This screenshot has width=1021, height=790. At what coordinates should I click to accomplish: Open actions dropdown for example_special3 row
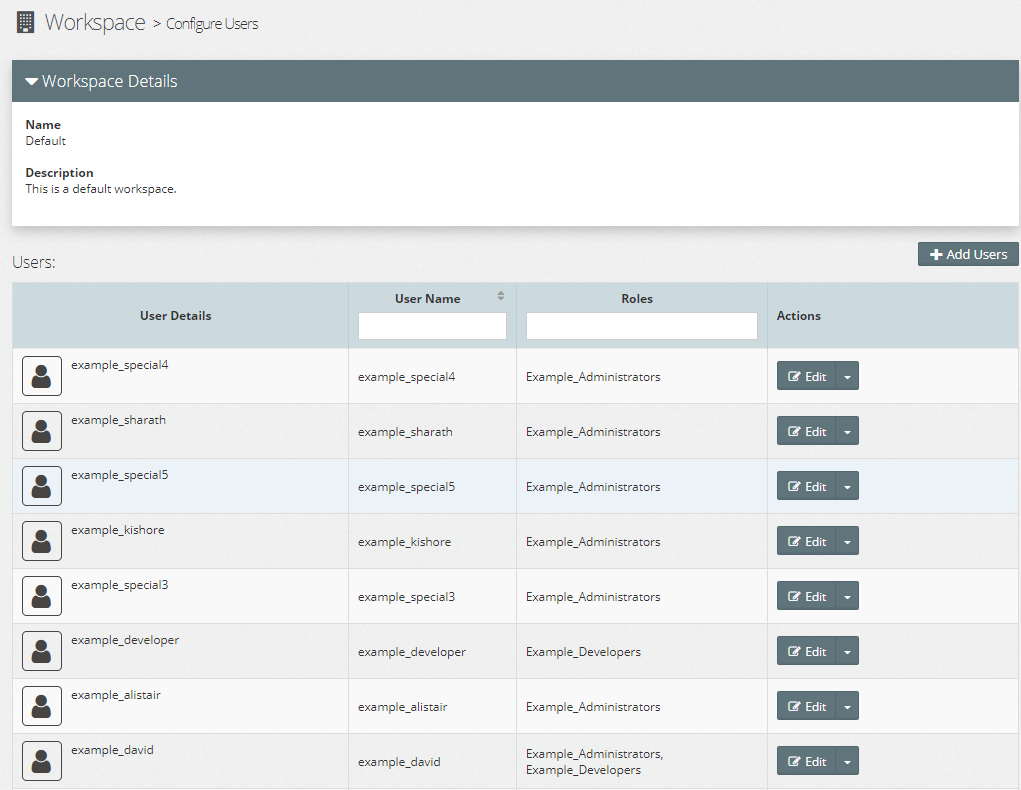(847, 596)
